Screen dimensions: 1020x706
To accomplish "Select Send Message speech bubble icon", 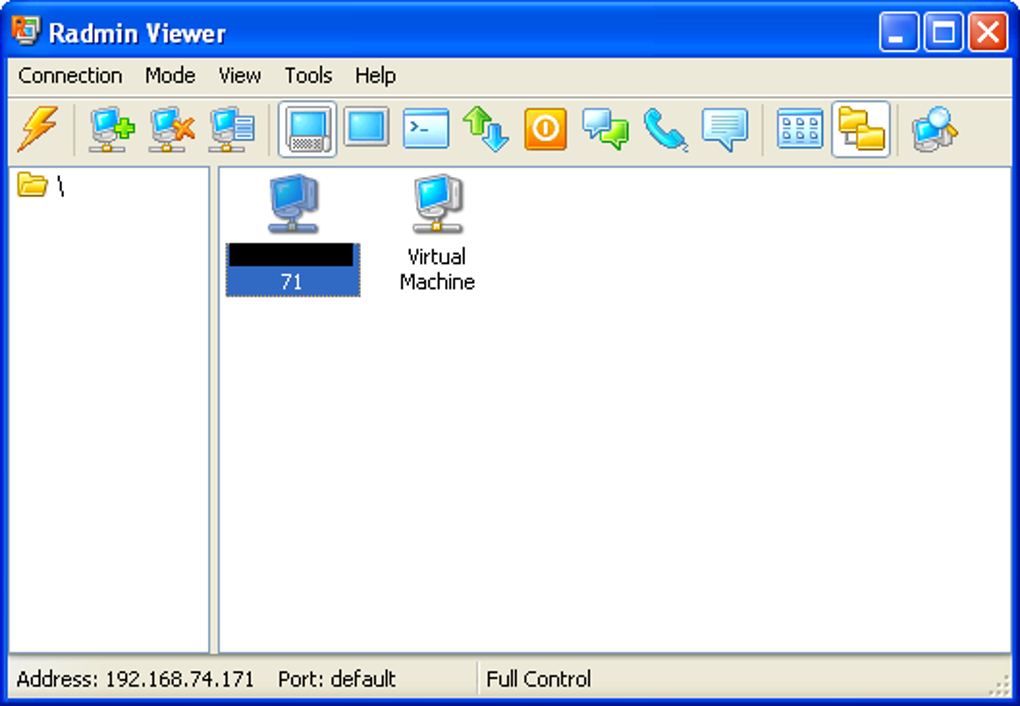I will (x=725, y=129).
